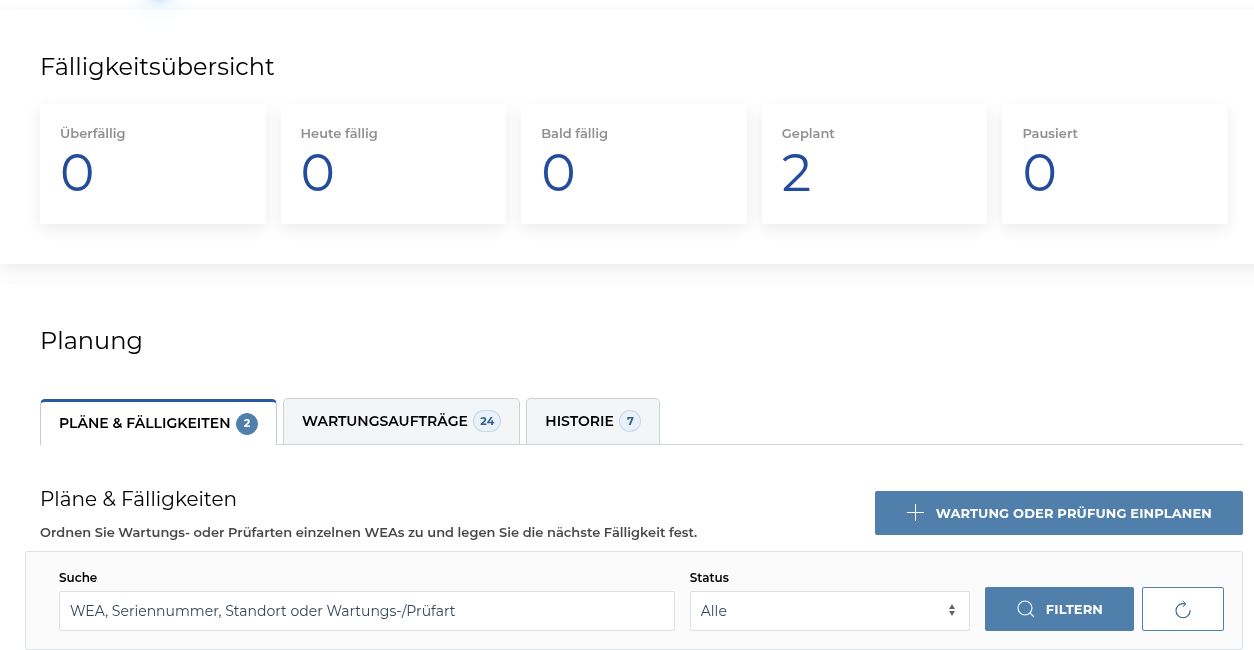Viewport: 1254px width, 650px height.
Task: Open the Überfällig summary card
Action: click(153, 164)
